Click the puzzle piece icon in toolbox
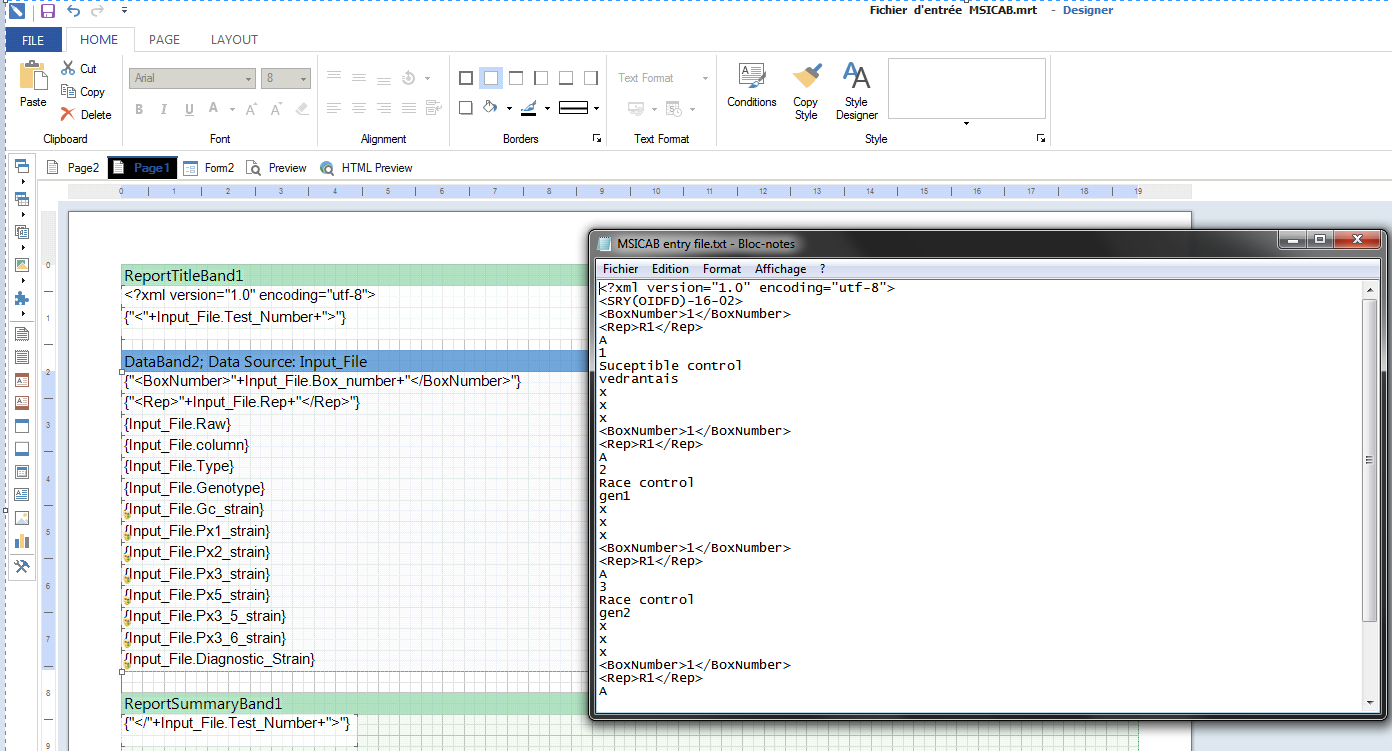1392x751 pixels. coord(22,298)
